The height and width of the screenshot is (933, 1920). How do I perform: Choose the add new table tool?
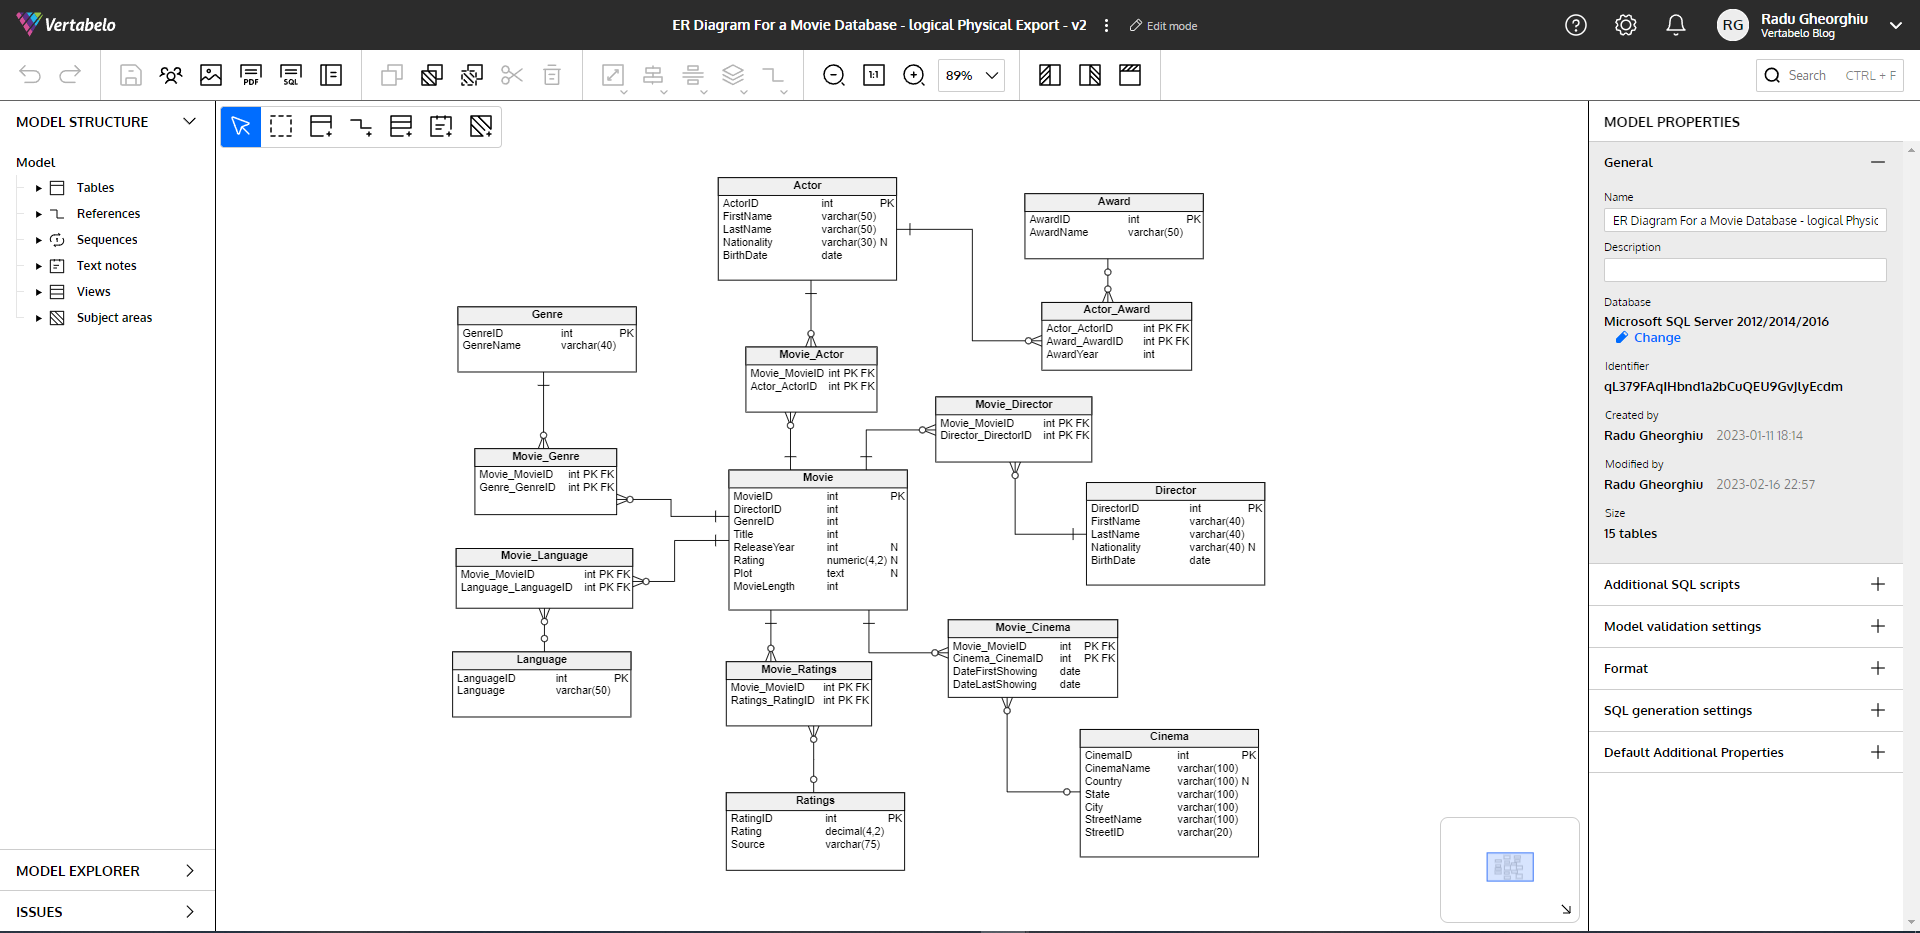321,126
